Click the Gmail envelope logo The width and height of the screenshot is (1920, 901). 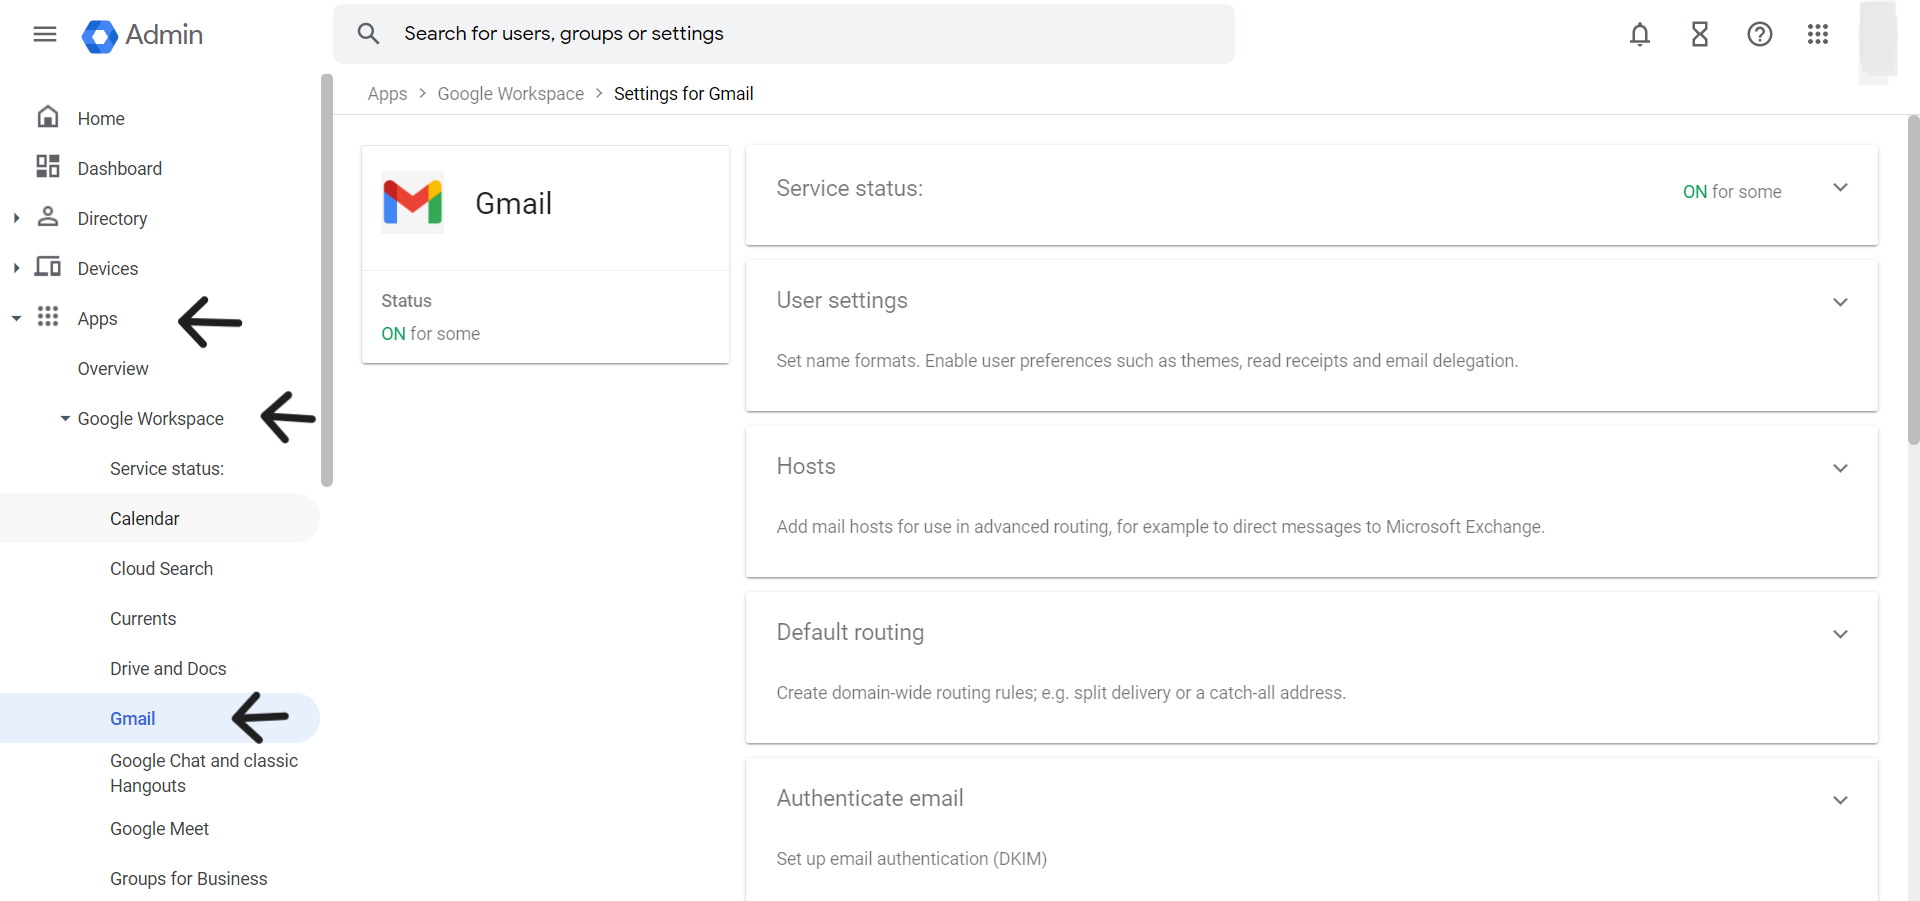[413, 203]
